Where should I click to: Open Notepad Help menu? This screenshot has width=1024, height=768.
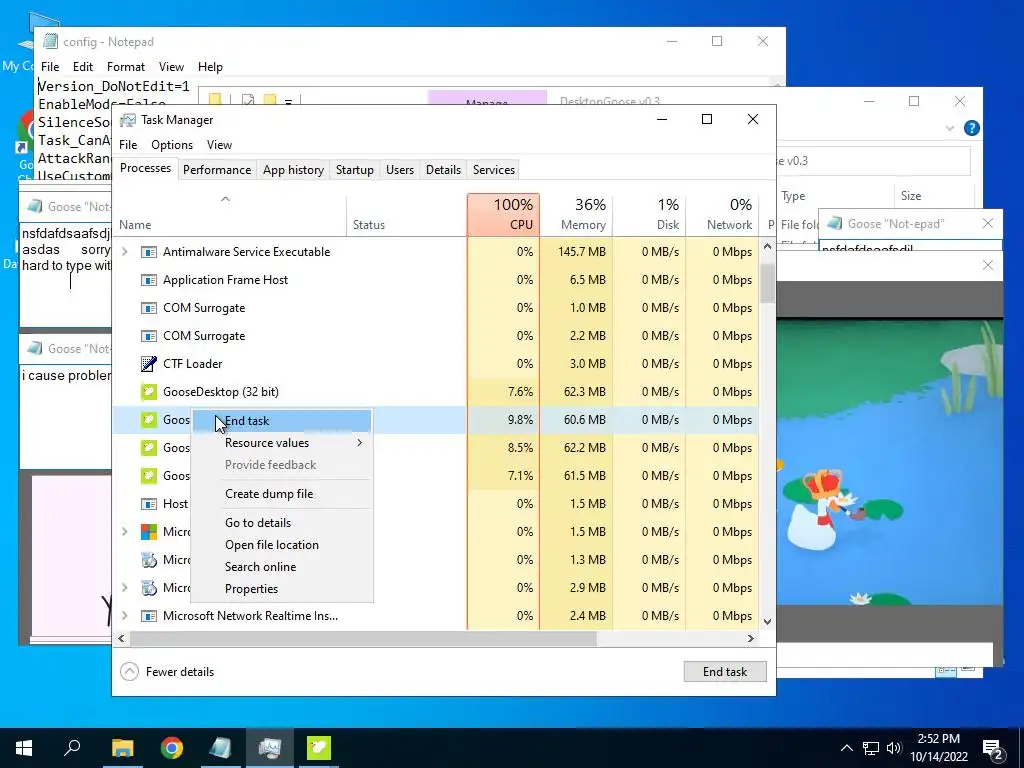210,67
